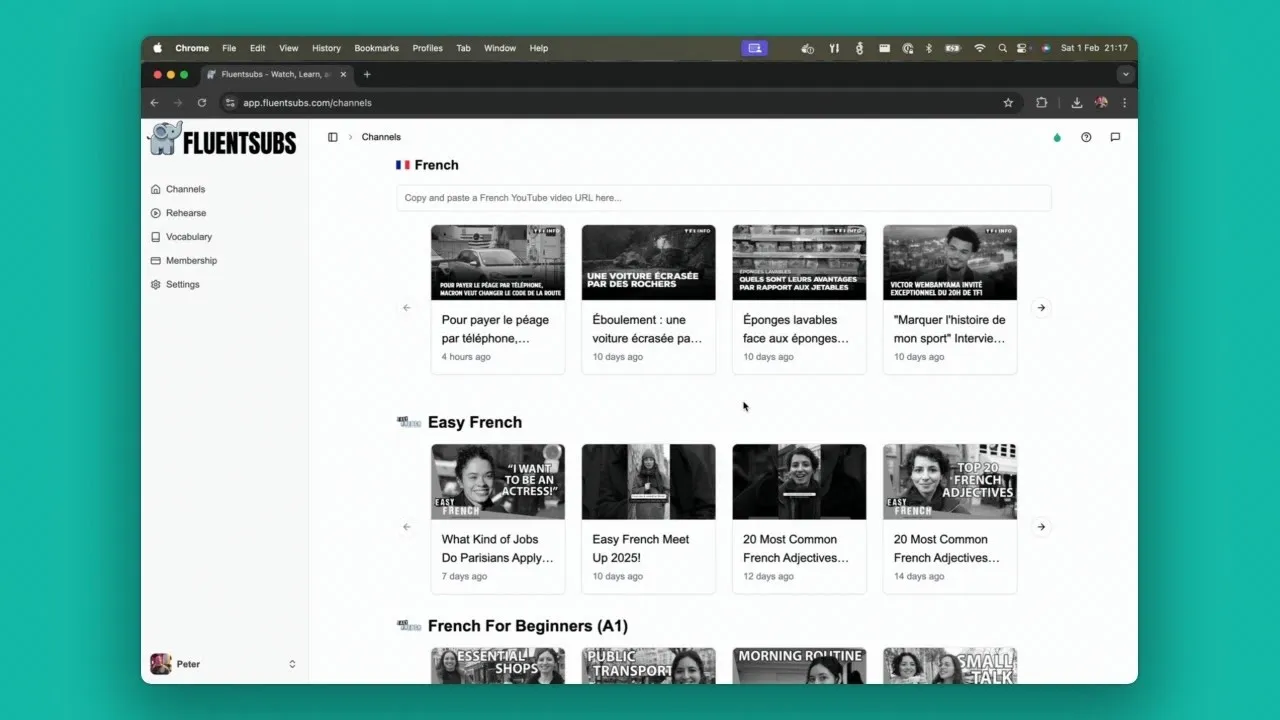Open the File menu
Screen dimensions: 1280x720
click(x=229, y=48)
